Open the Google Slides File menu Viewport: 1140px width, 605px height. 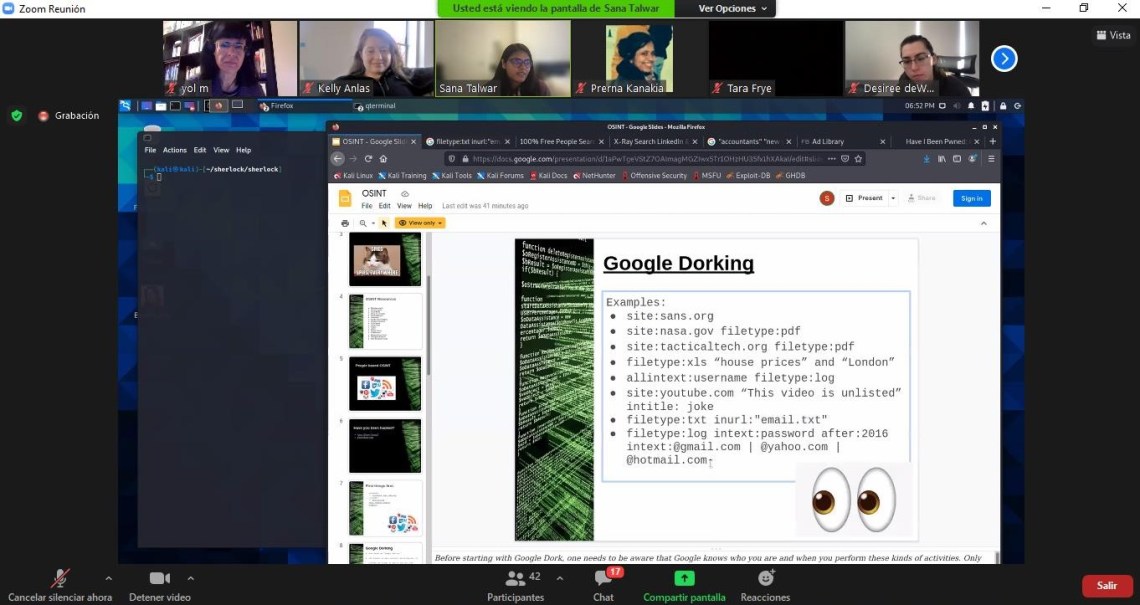click(367, 206)
